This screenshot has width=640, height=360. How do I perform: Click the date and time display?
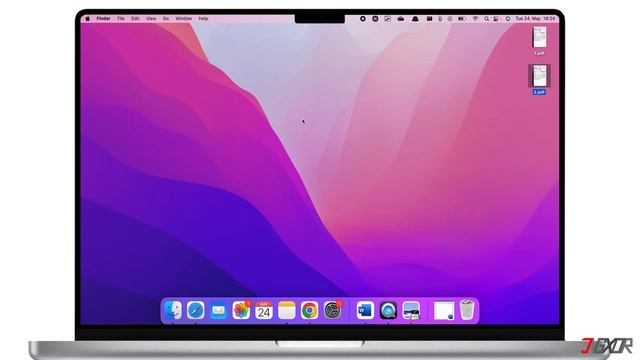[x=535, y=19]
